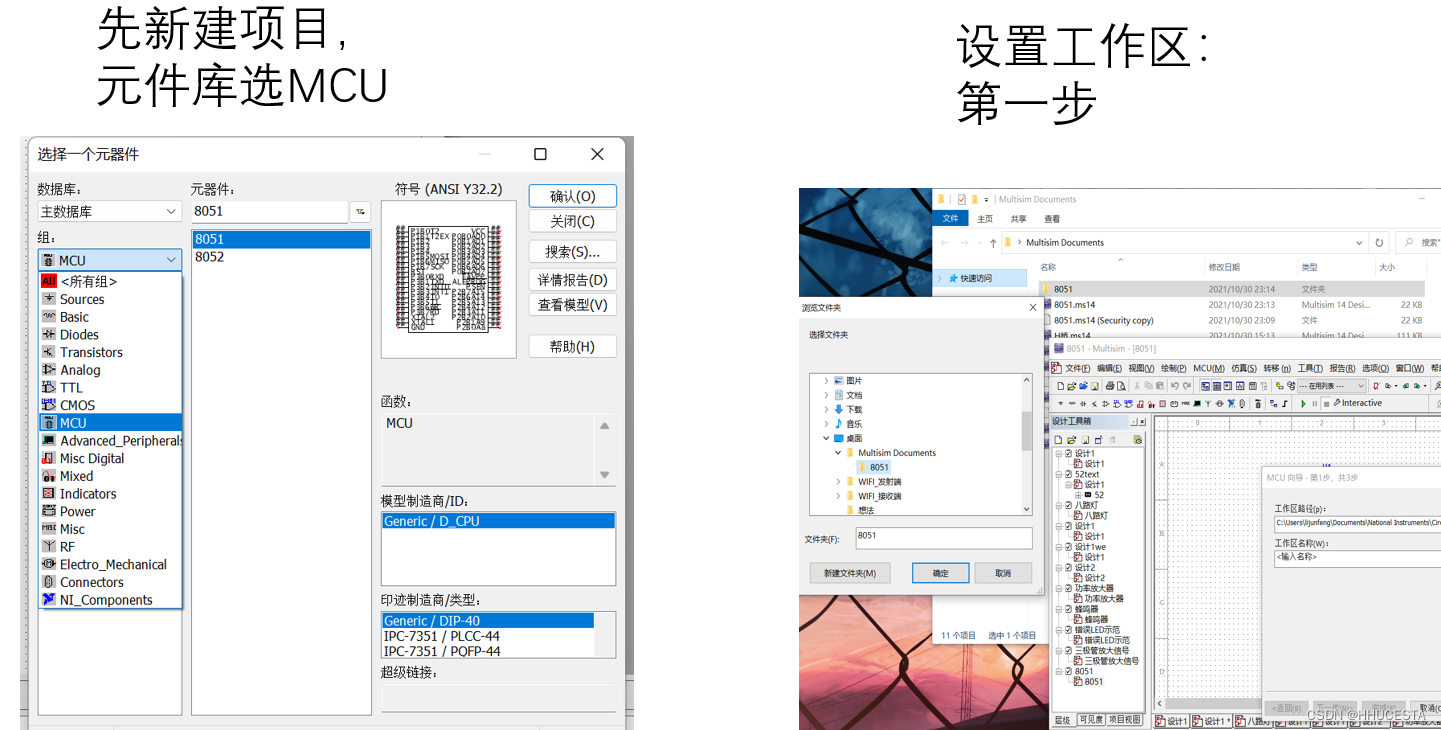1441x730 pixels.
Task: Expand 快速访问 in the Explorer sidebar
Action: pyautogui.click(x=940, y=279)
